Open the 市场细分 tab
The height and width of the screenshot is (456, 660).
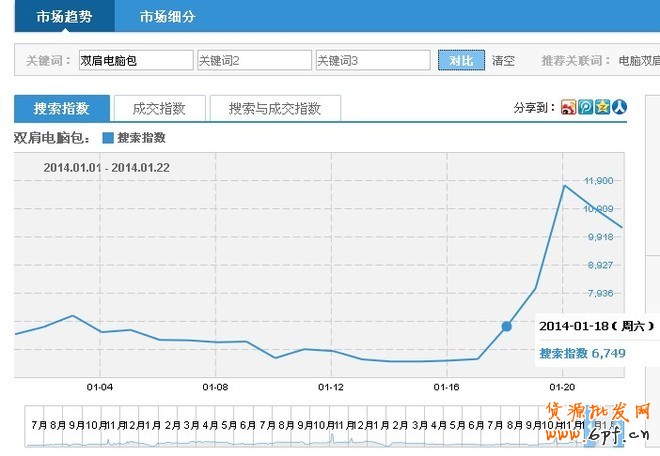click(x=167, y=17)
